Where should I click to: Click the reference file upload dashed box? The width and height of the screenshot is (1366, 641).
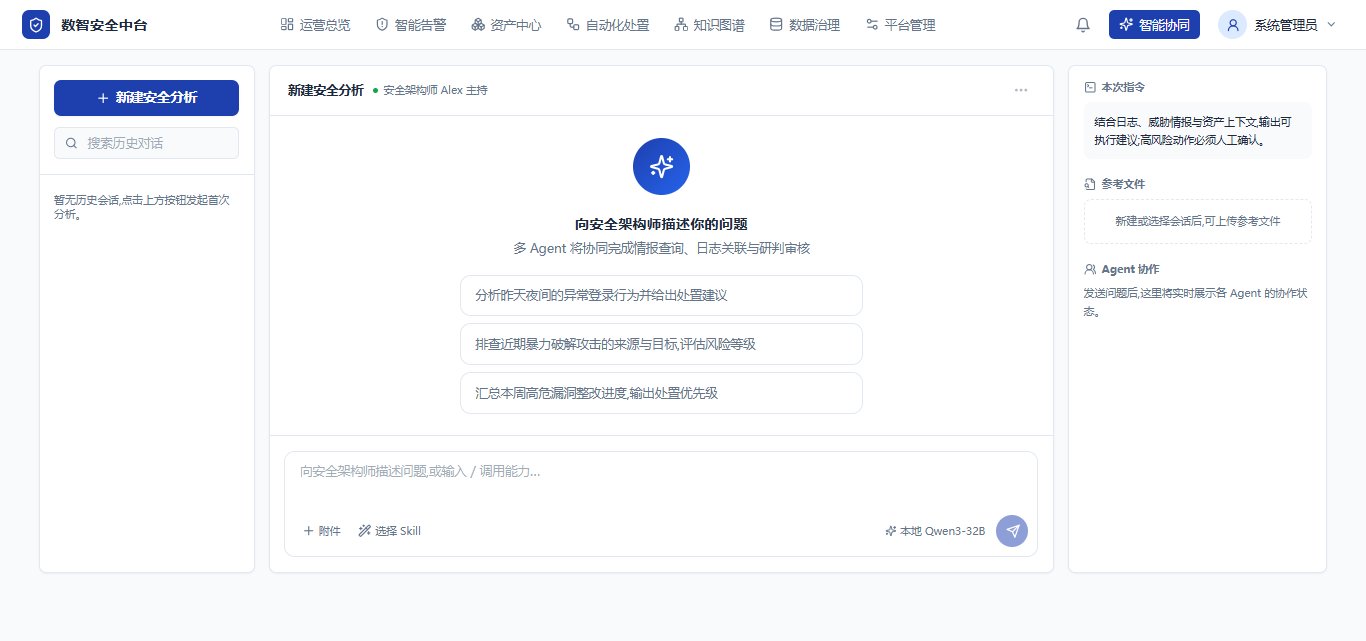pos(1198,221)
